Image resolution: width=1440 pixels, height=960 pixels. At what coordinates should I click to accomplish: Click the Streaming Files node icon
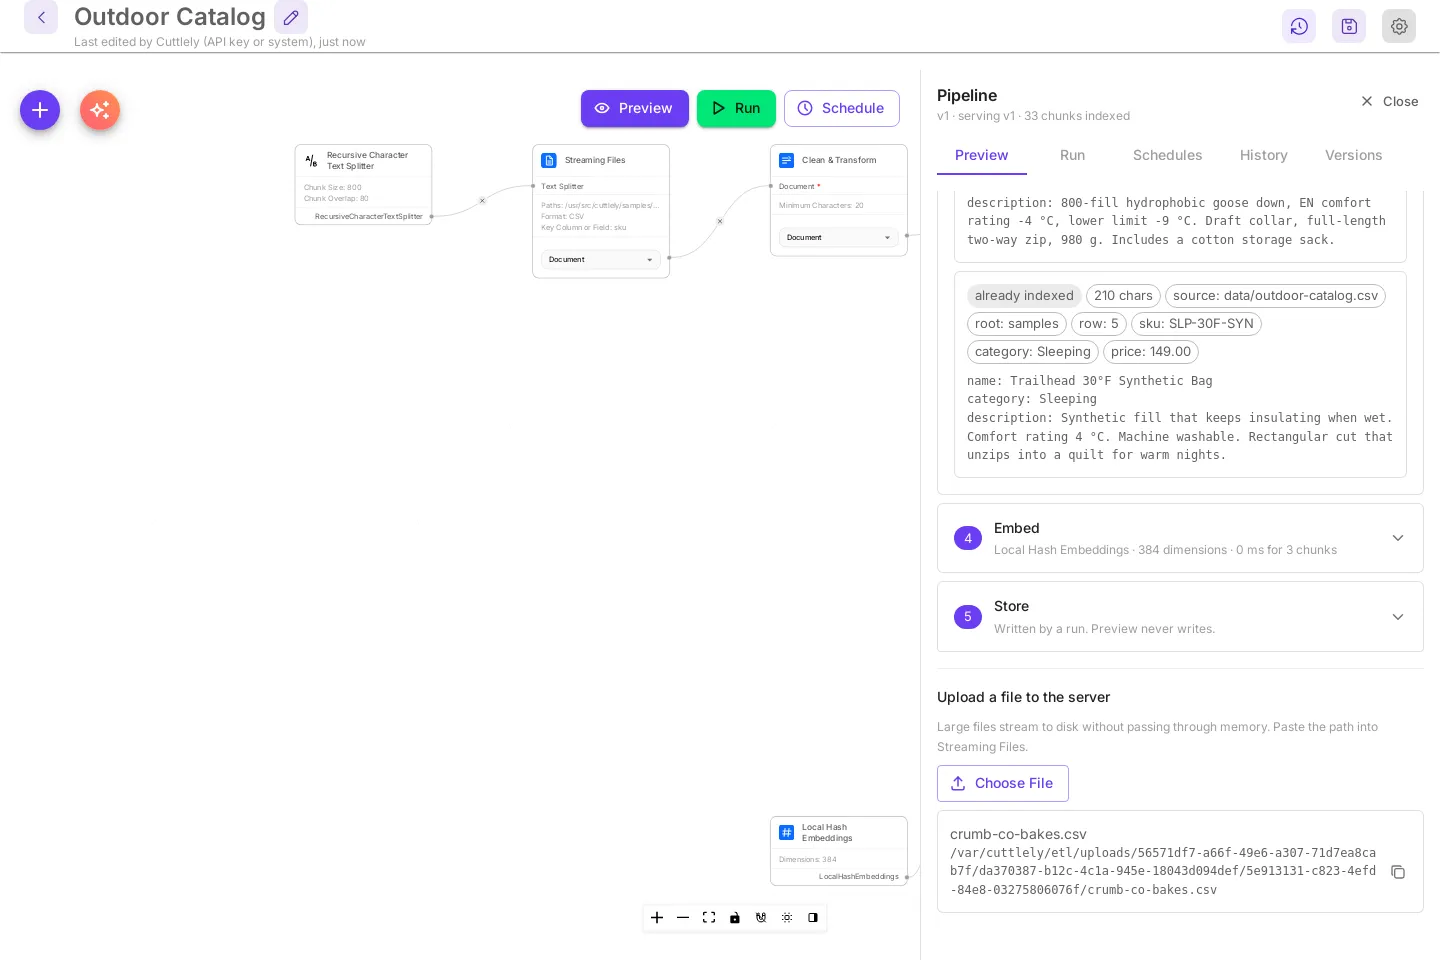(549, 160)
